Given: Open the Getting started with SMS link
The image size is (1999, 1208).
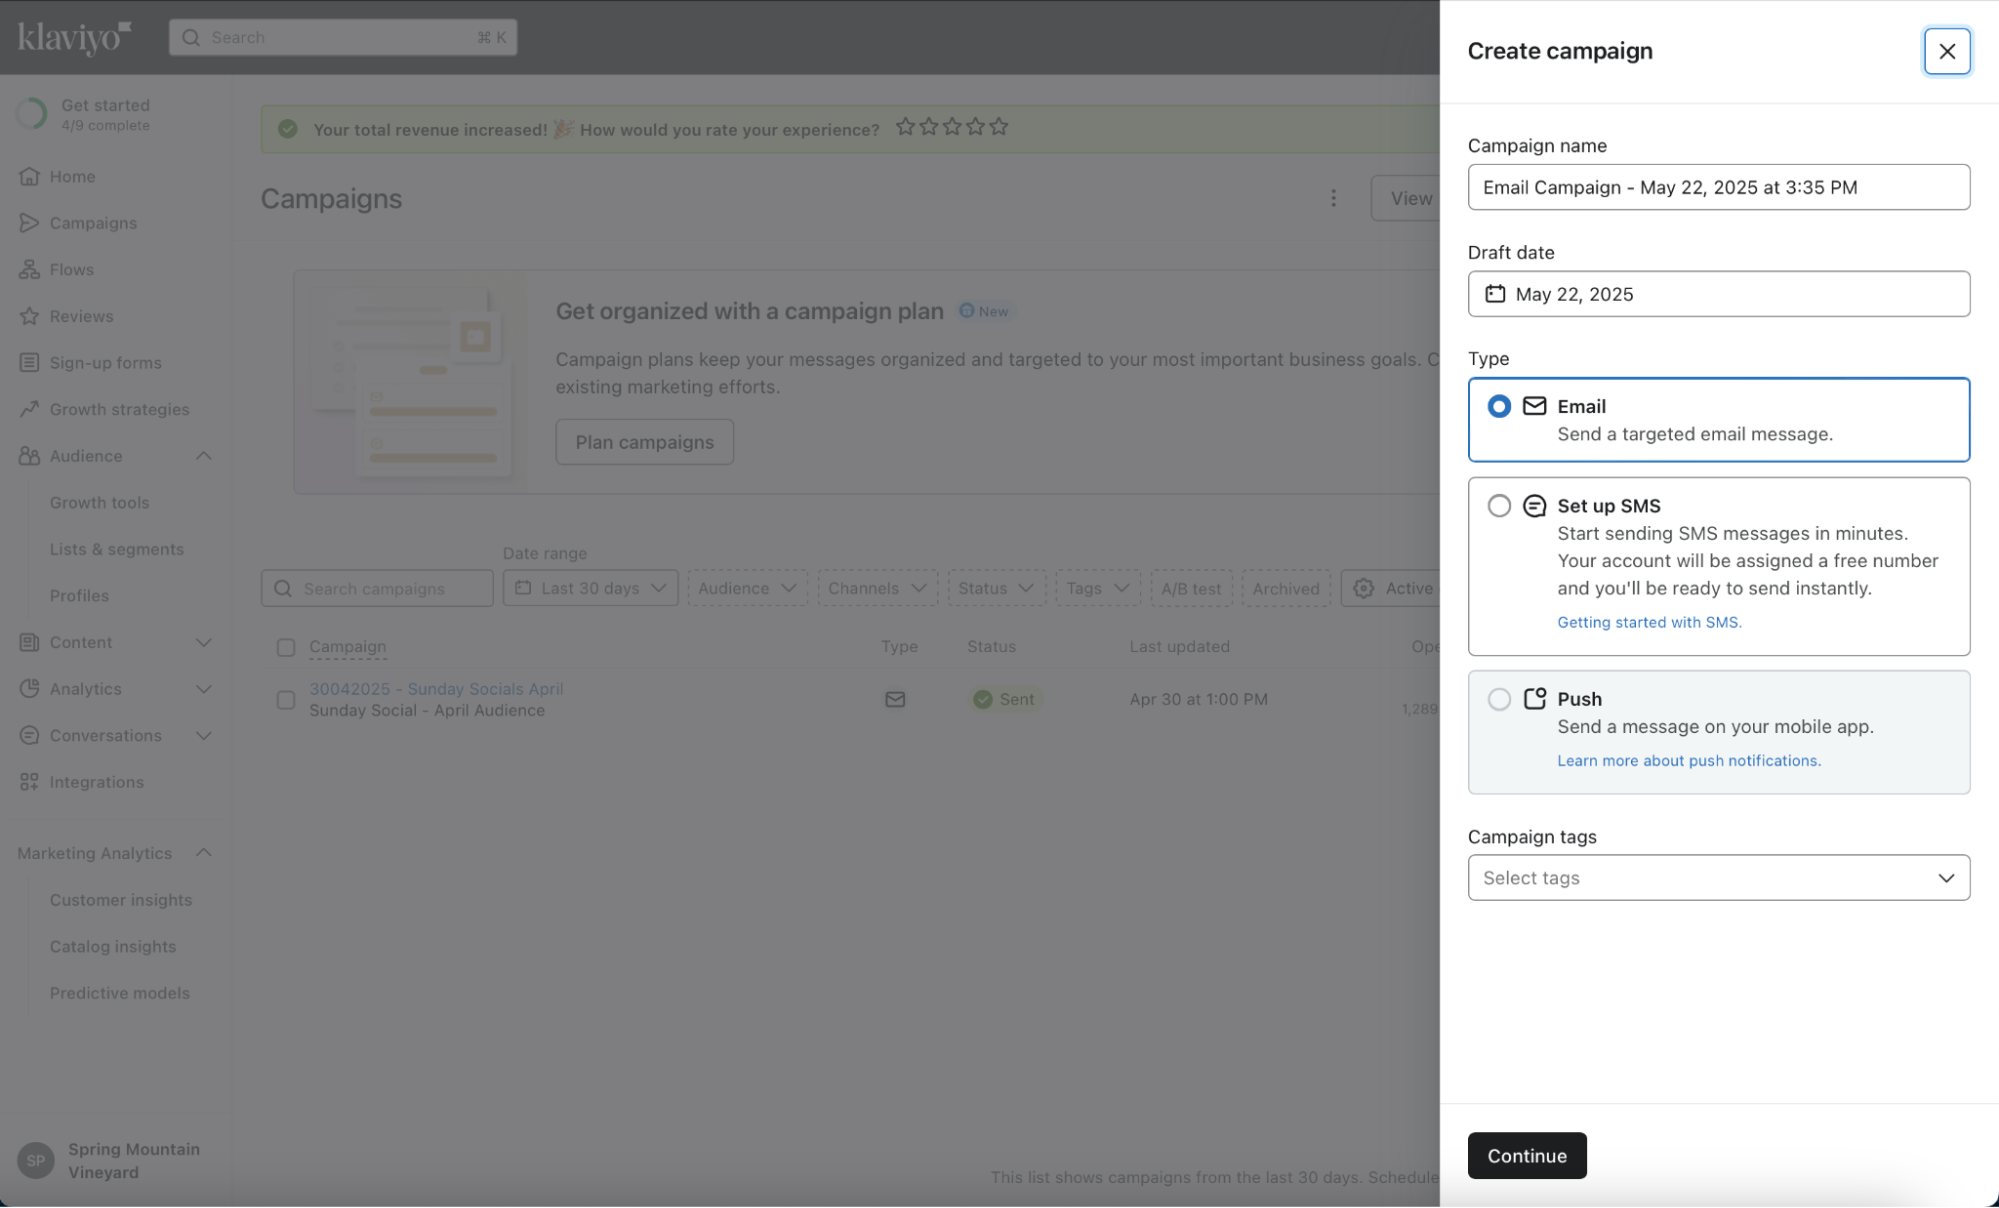Looking at the screenshot, I should (1648, 622).
